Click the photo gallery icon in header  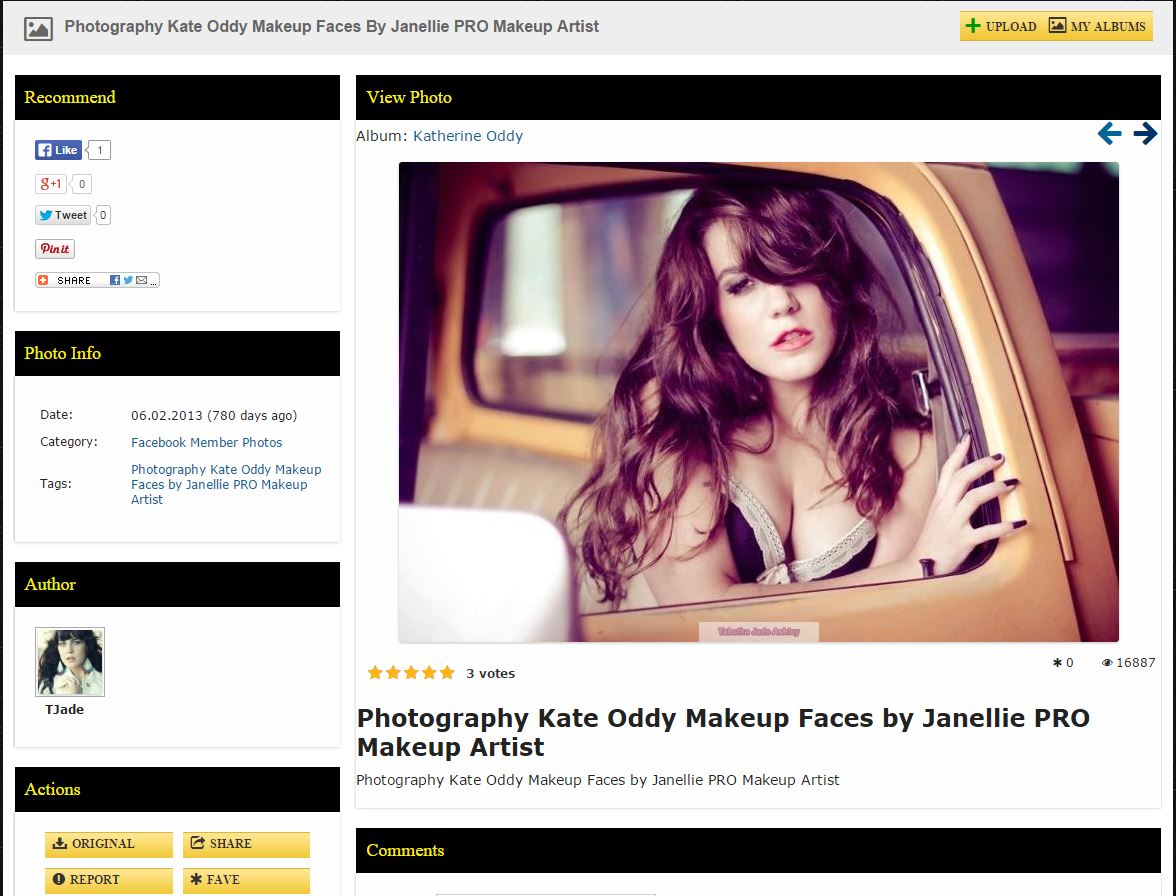pyautogui.click(x=38, y=27)
